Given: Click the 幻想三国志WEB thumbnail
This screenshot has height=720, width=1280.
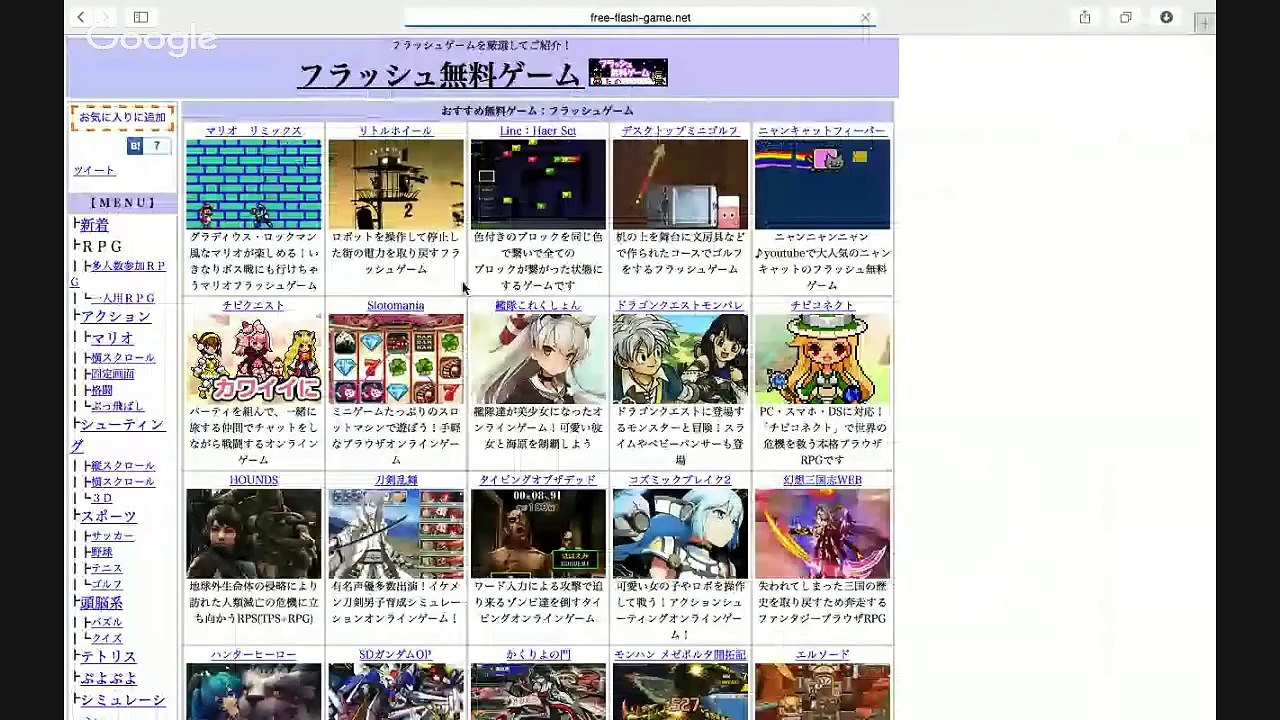Looking at the screenshot, I should [x=822, y=533].
